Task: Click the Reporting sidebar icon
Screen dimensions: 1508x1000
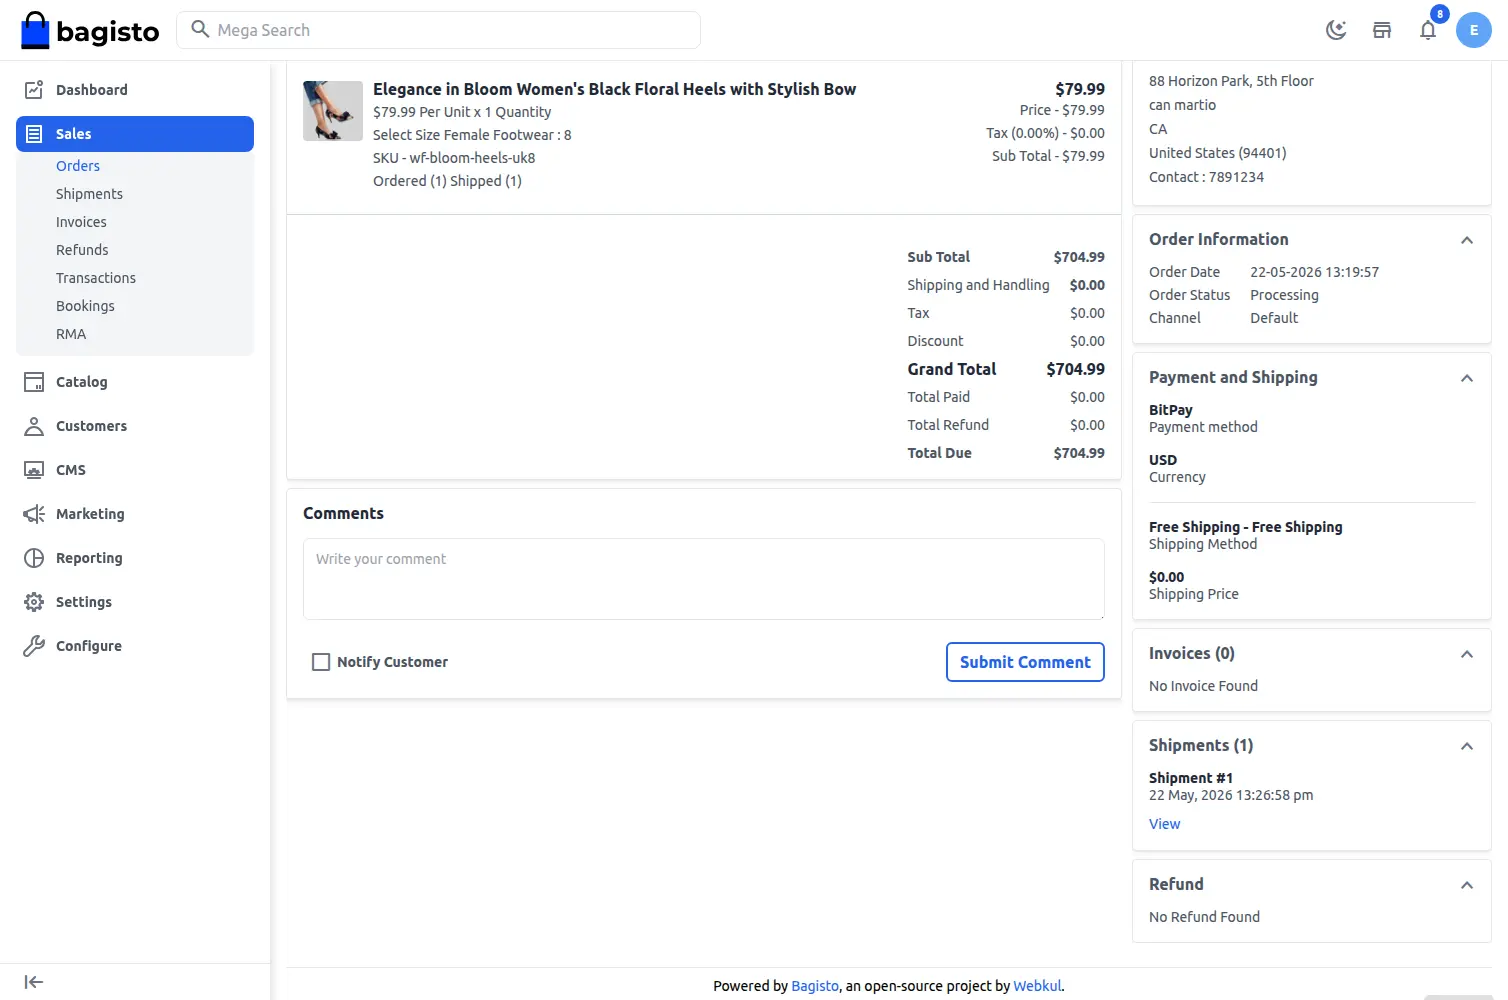Action: coord(34,558)
